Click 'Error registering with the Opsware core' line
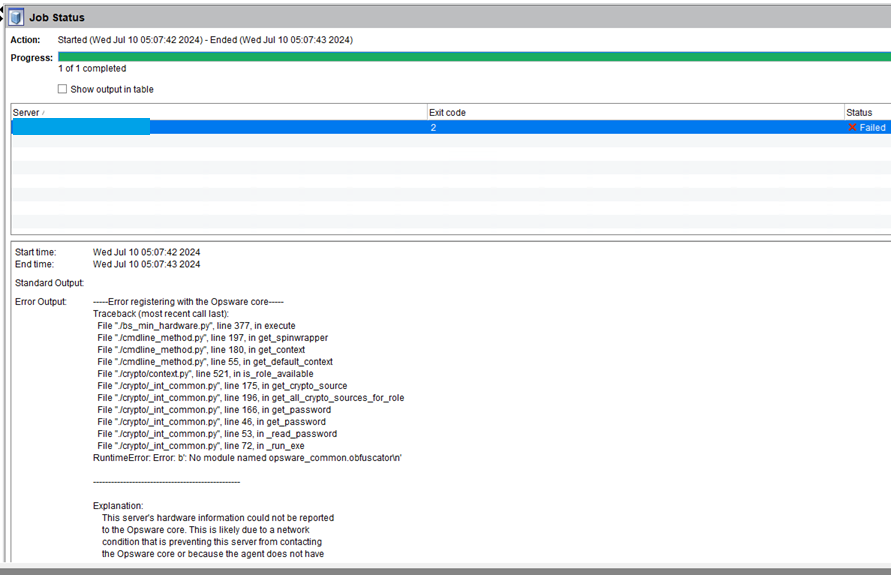This screenshot has width=891, height=575. pos(188,302)
